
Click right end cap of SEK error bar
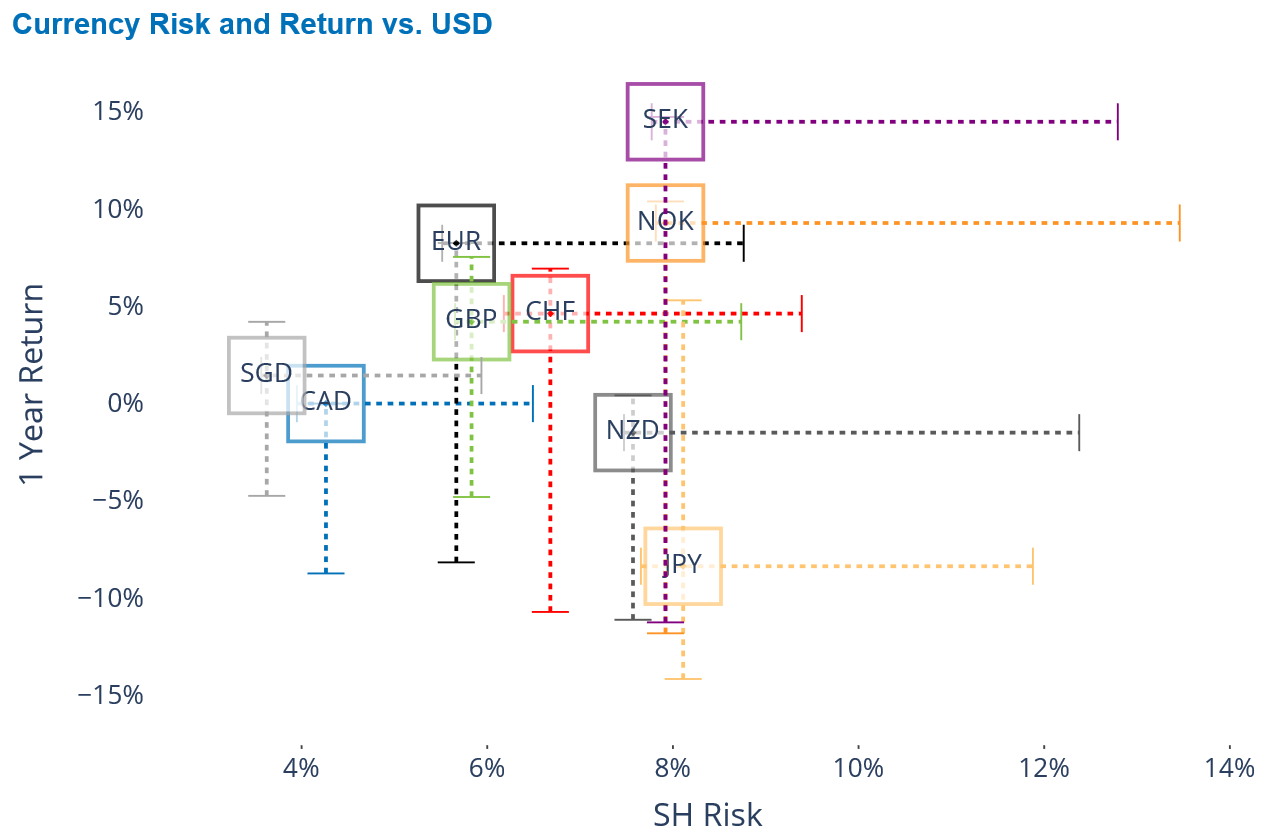[x=1118, y=121]
